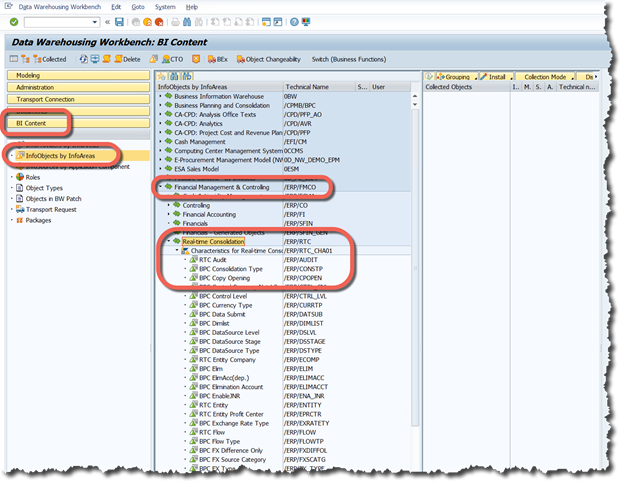Click the Roles icon in navigation
Image resolution: width=621 pixels, height=482 pixels.
(19, 177)
